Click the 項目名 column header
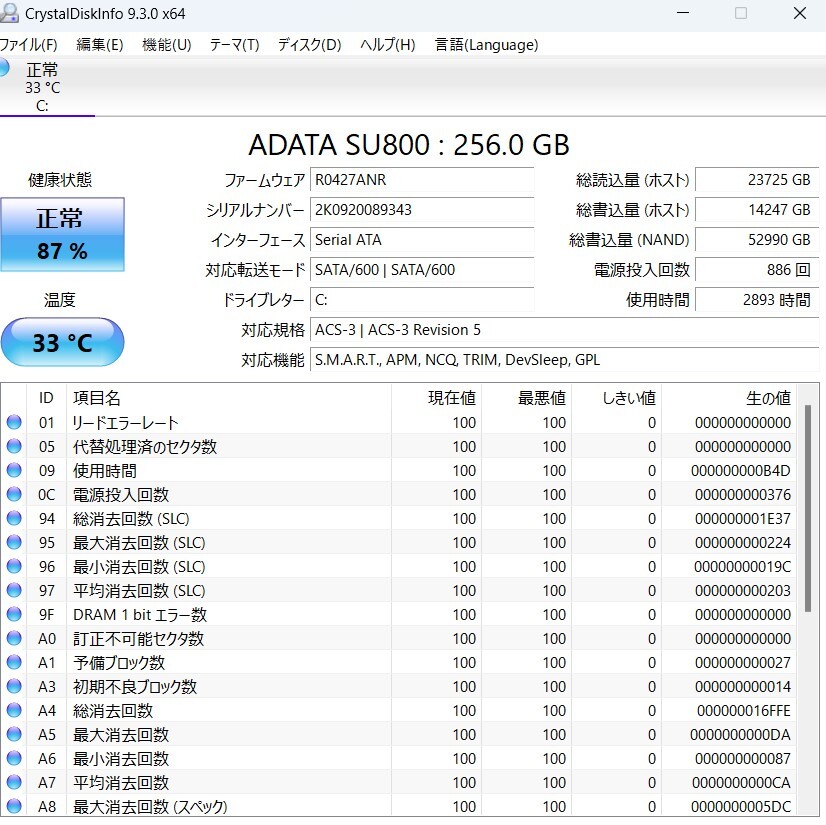Viewport: 826px width, 825px height. tap(229, 398)
